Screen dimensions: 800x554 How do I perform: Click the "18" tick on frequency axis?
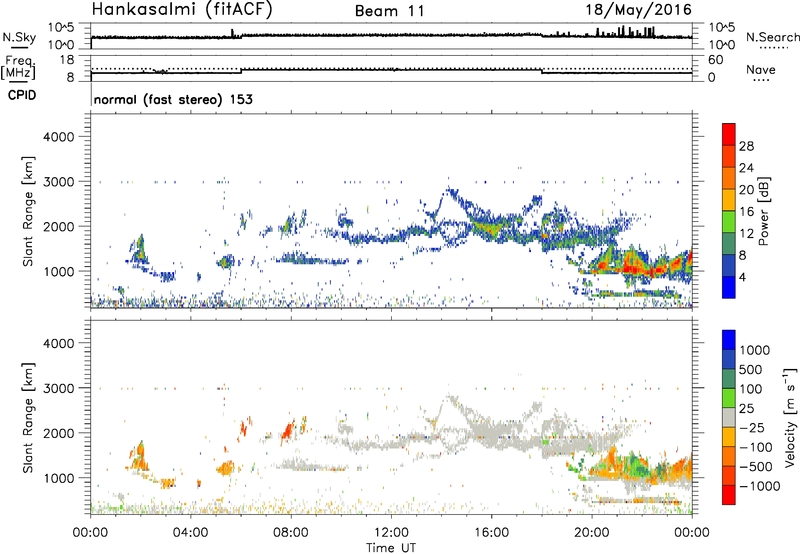[x=67, y=59]
